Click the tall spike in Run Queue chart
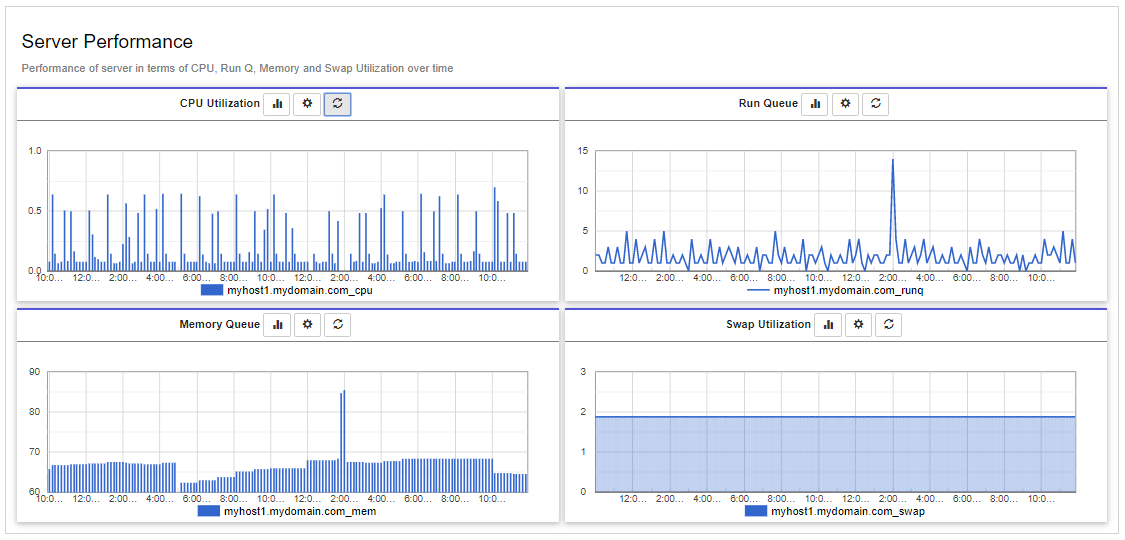 892,163
